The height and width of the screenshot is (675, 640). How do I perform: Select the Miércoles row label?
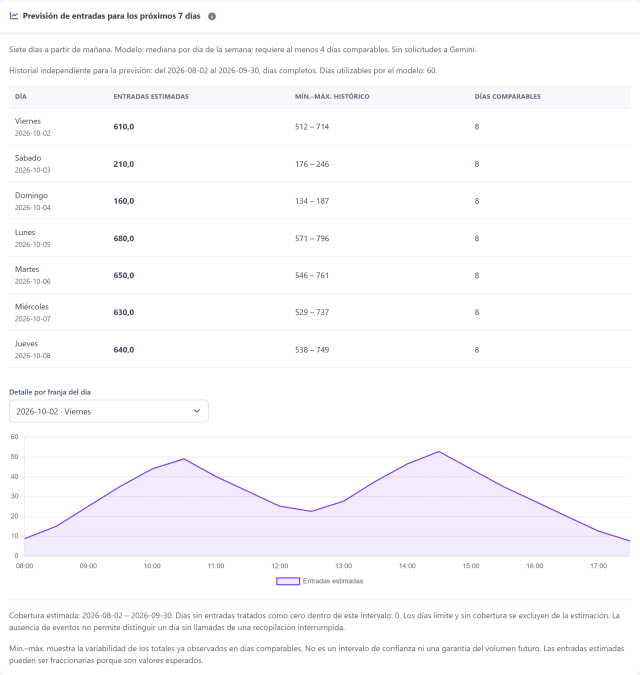(32, 307)
